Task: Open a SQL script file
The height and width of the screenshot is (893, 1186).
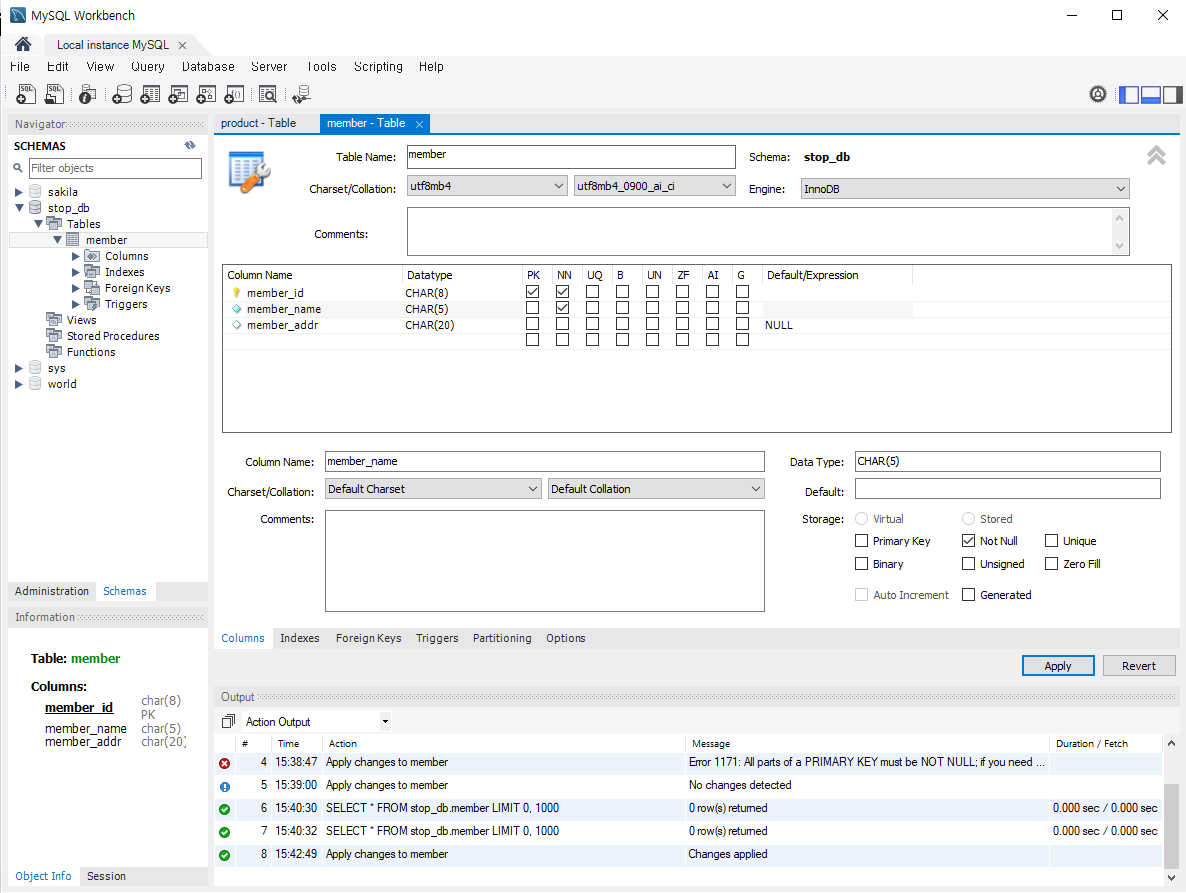Action: point(54,94)
